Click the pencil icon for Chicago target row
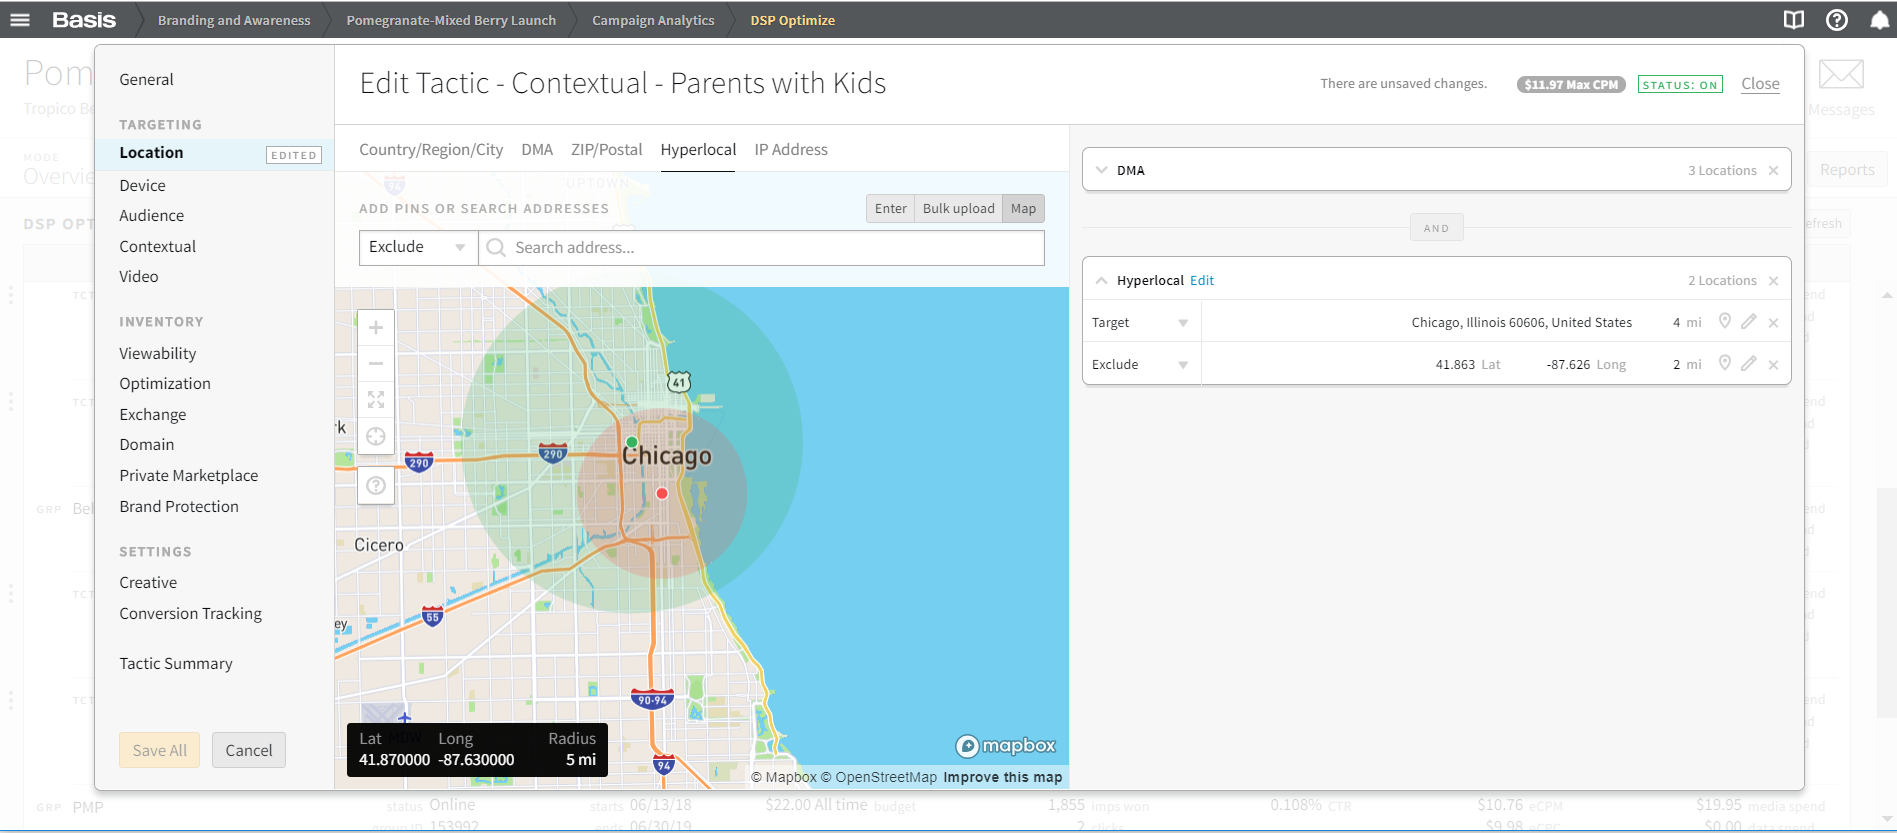The image size is (1897, 833). tap(1748, 322)
